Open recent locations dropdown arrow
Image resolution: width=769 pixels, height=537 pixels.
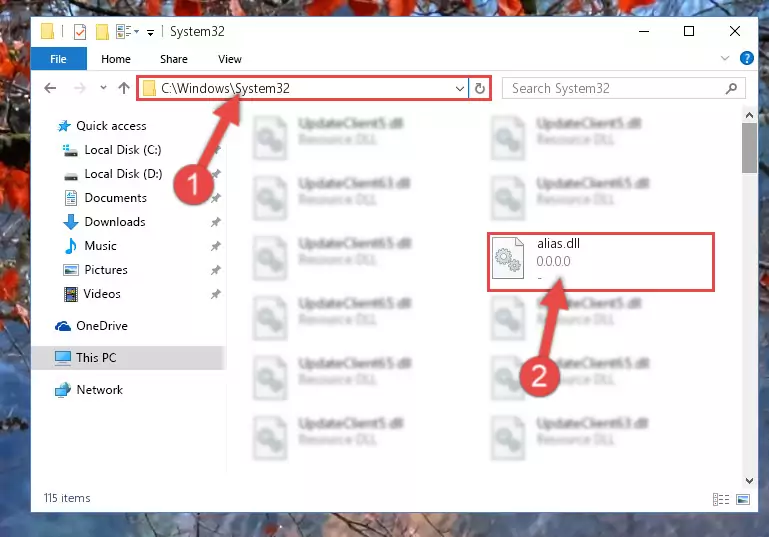(103, 88)
